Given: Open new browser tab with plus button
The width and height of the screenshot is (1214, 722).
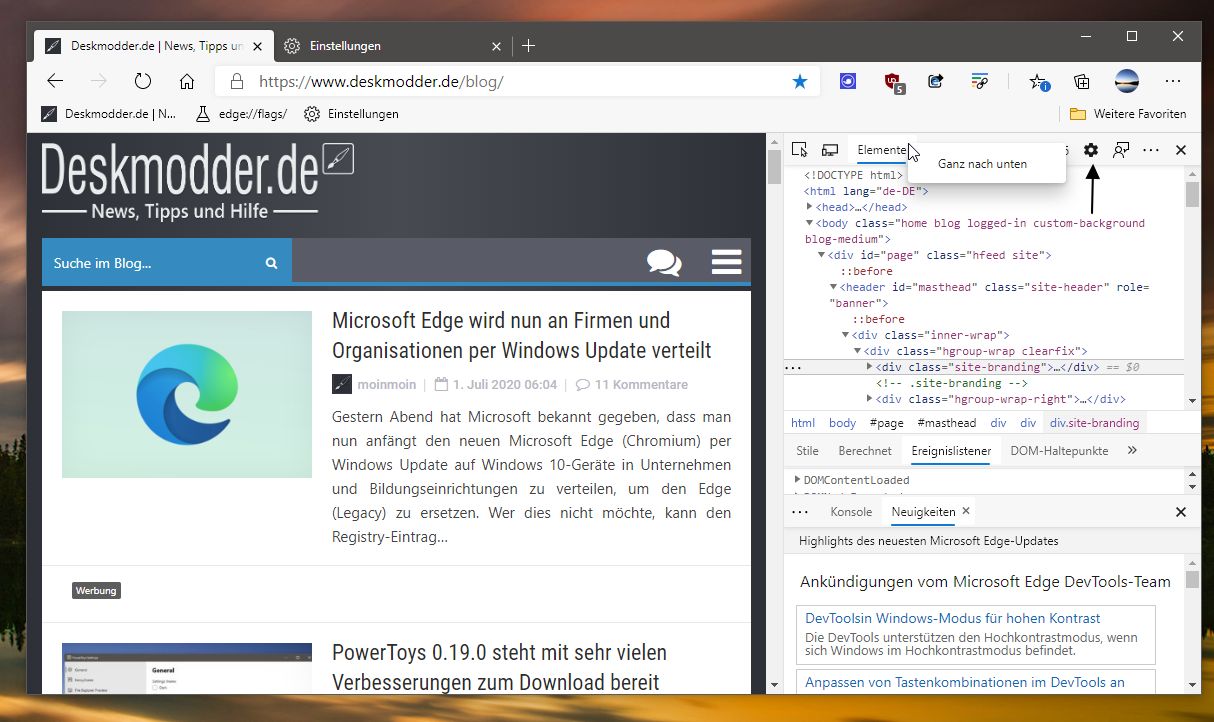Looking at the screenshot, I should (529, 46).
